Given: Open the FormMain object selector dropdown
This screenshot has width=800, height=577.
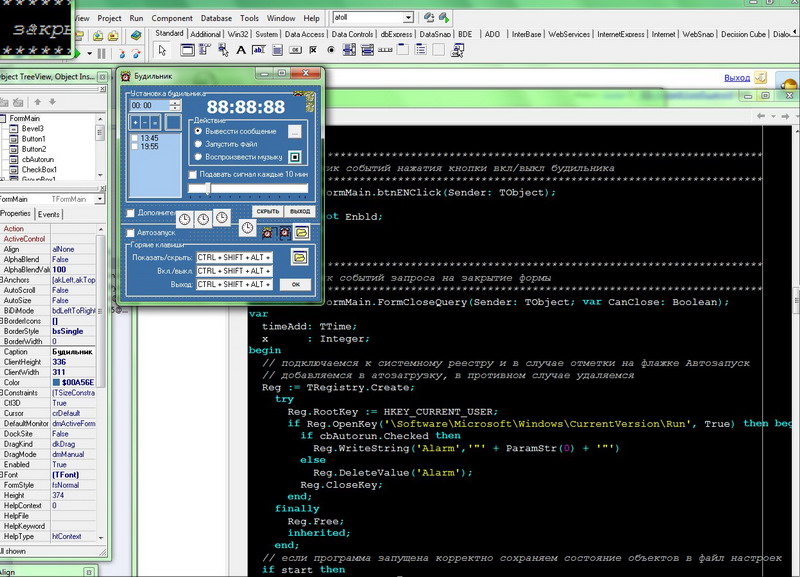Looking at the screenshot, I should (x=99, y=199).
